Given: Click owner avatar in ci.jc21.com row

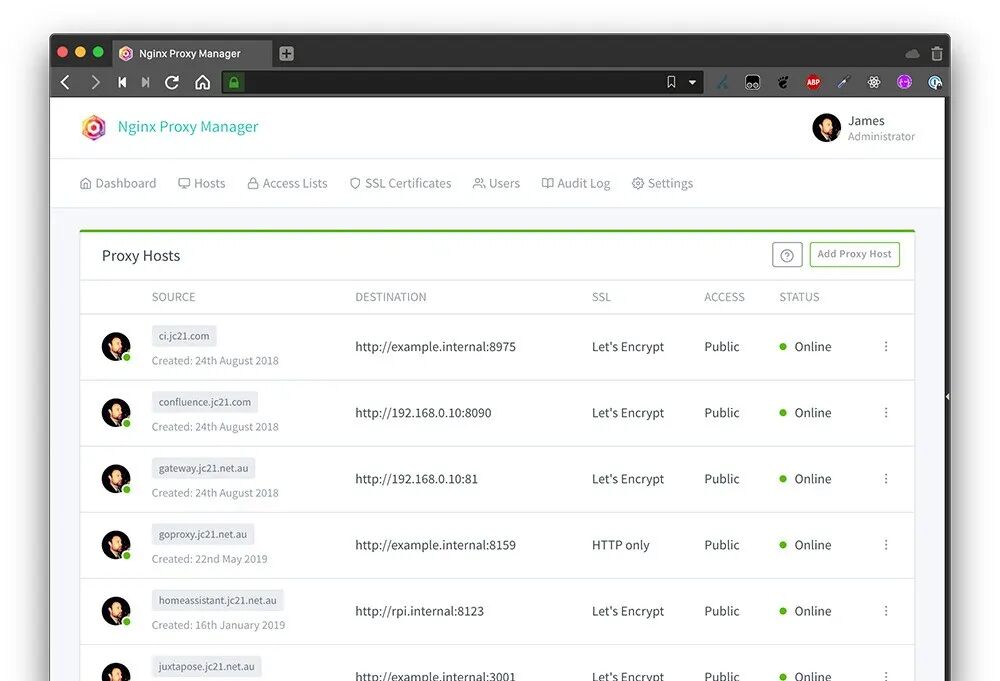Looking at the screenshot, I should [x=116, y=347].
